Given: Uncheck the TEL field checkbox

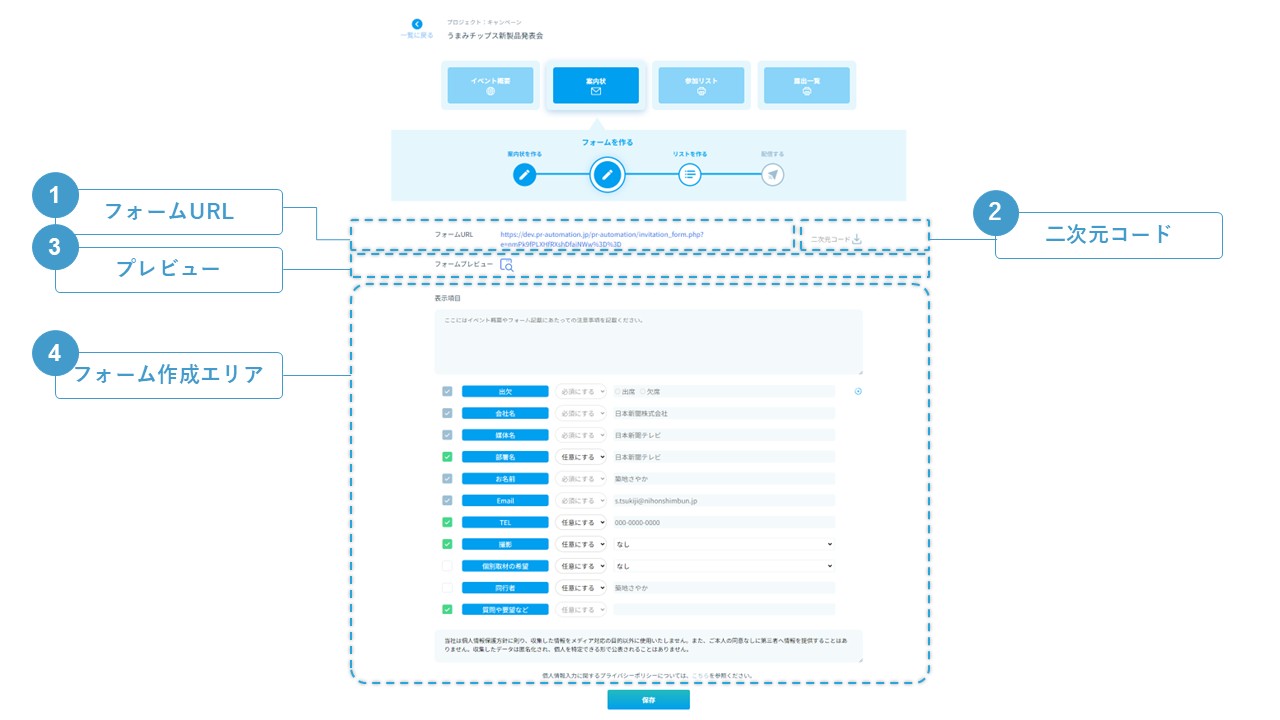Looking at the screenshot, I should [x=447, y=522].
